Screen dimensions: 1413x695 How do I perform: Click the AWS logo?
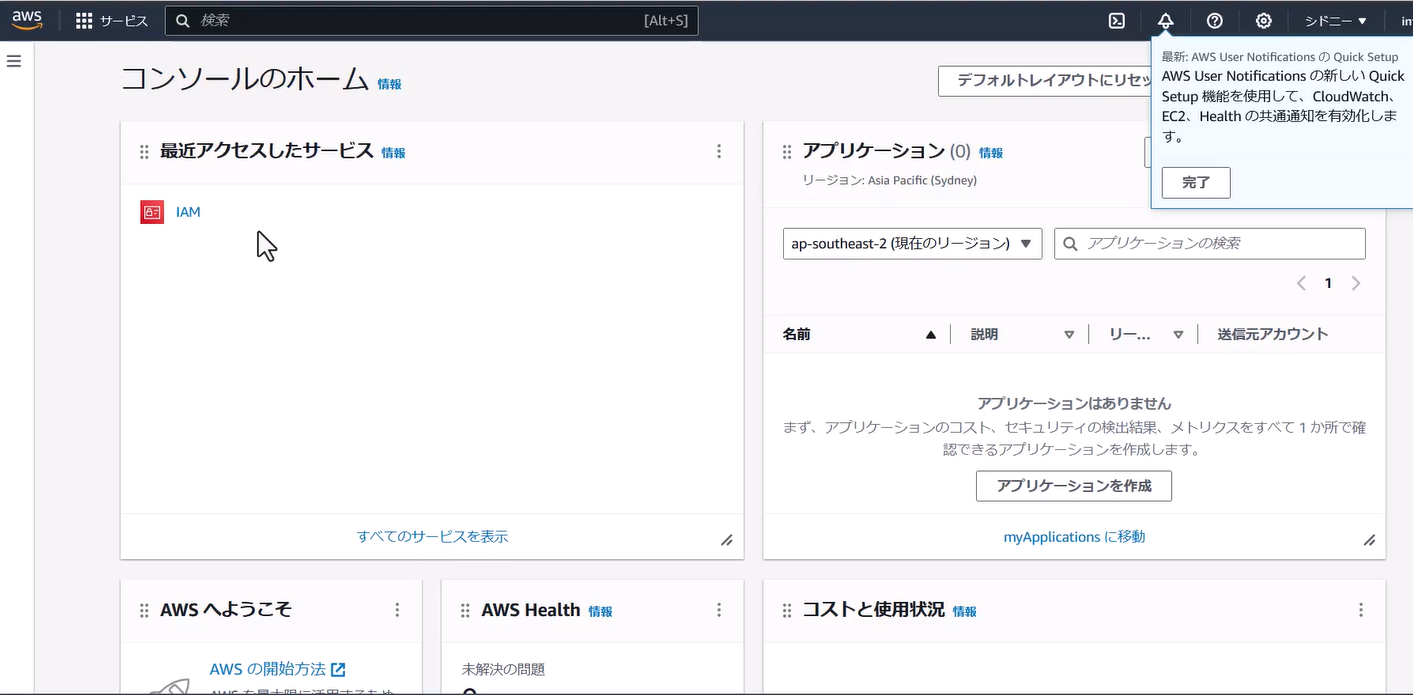point(27,20)
